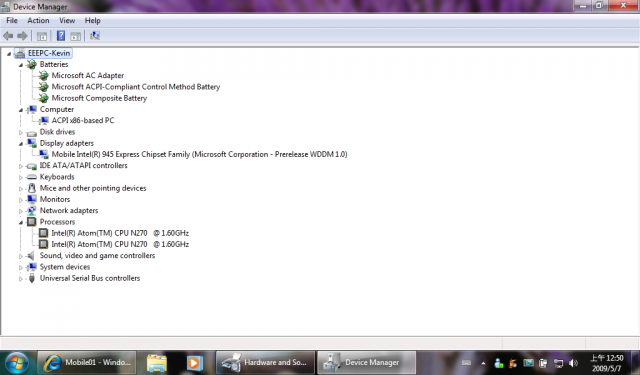Viewport: 640px width, 375px height.
Task: Open Windows Media Player from taskbar
Action: pyautogui.click(x=195, y=363)
